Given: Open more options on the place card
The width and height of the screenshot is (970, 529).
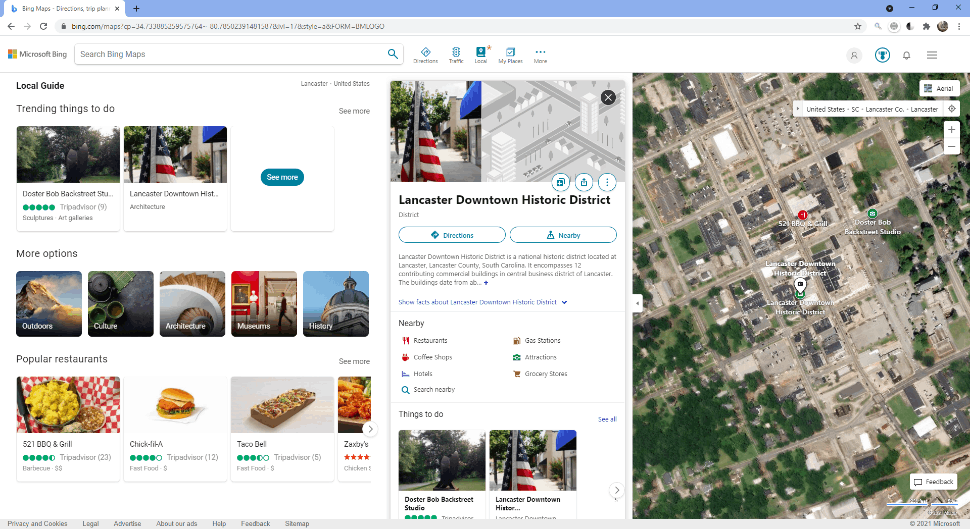Looking at the screenshot, I should coord(607,182).
